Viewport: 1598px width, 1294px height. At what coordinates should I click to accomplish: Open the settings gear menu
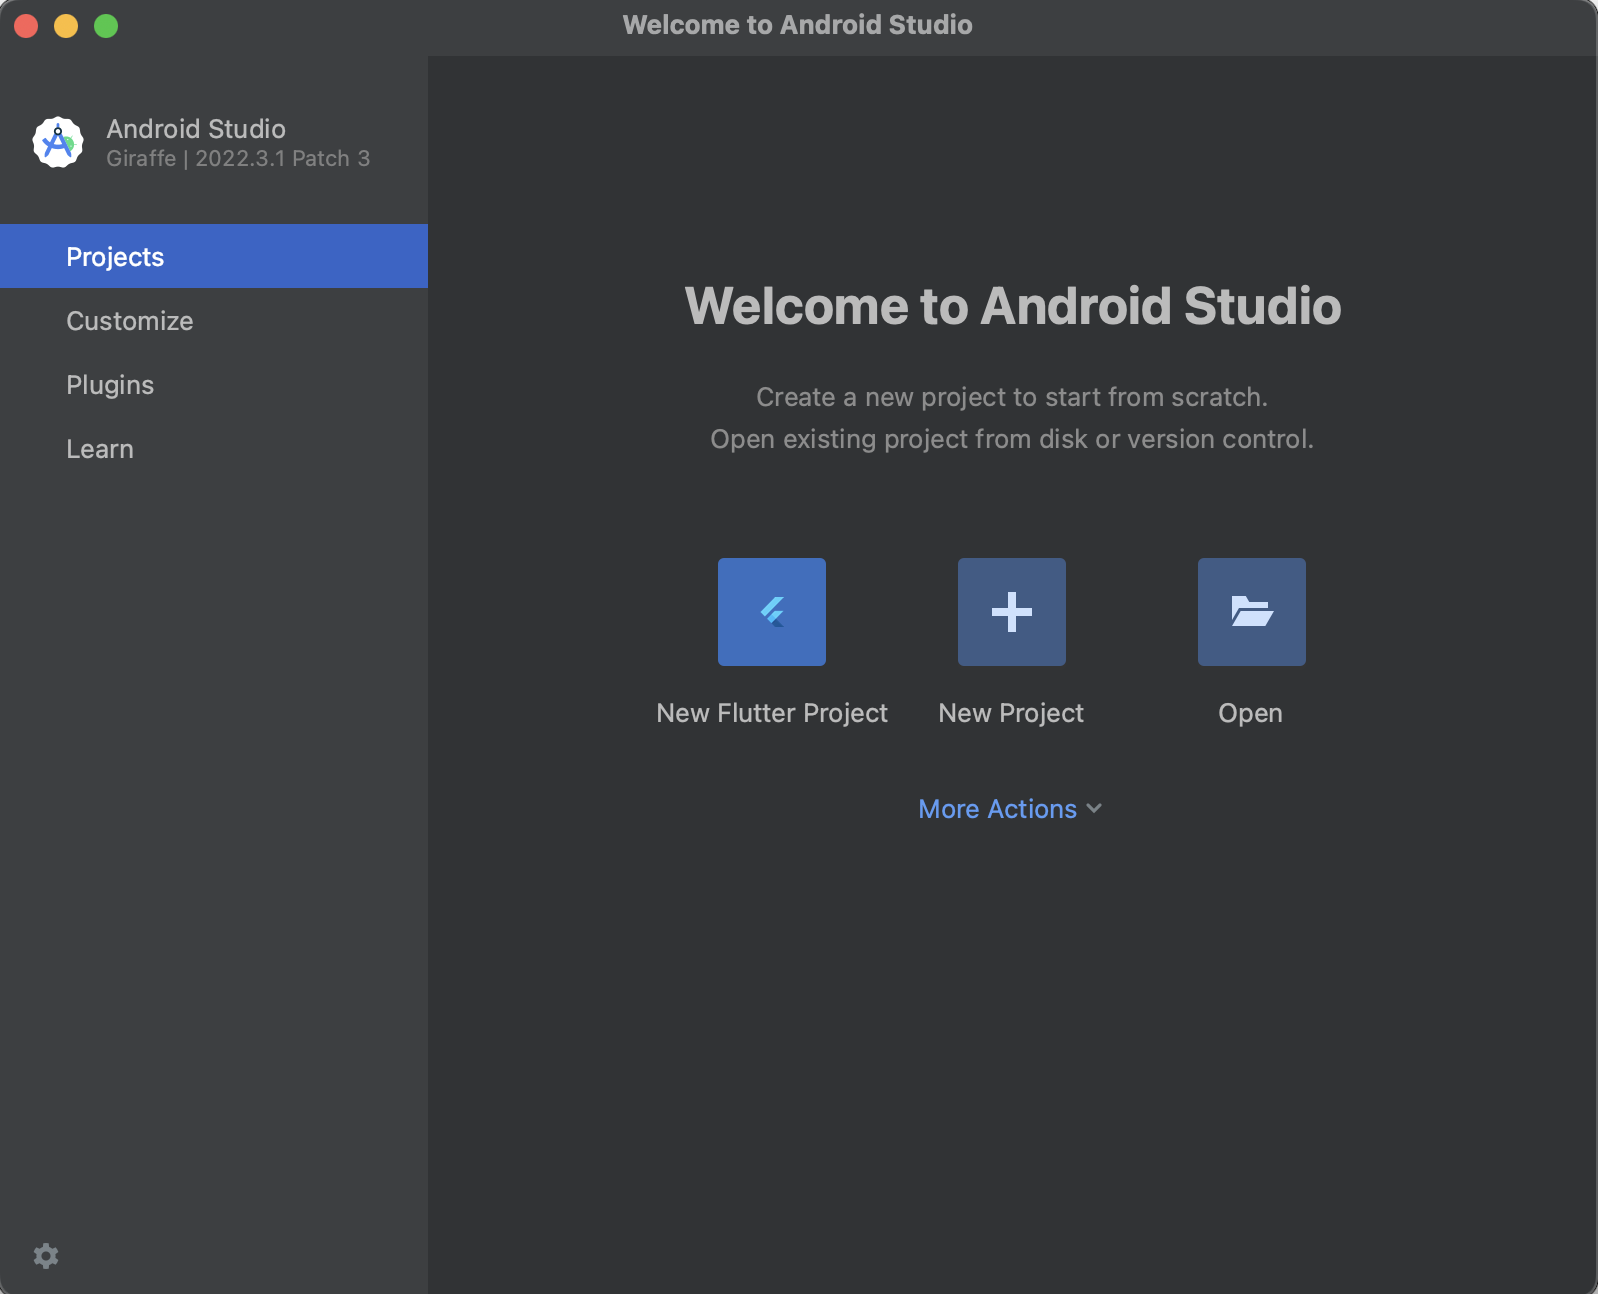pos(46,1256)
